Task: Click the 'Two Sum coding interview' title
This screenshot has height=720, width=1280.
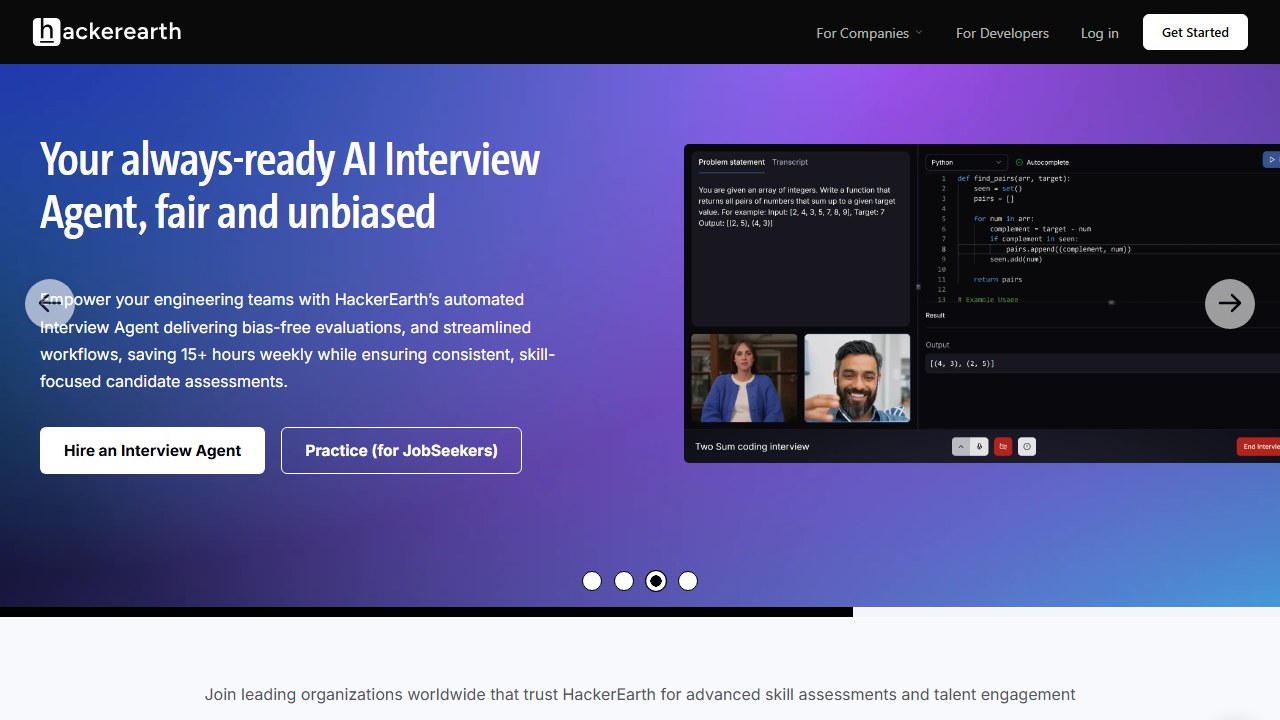Action: pos(752,447)
